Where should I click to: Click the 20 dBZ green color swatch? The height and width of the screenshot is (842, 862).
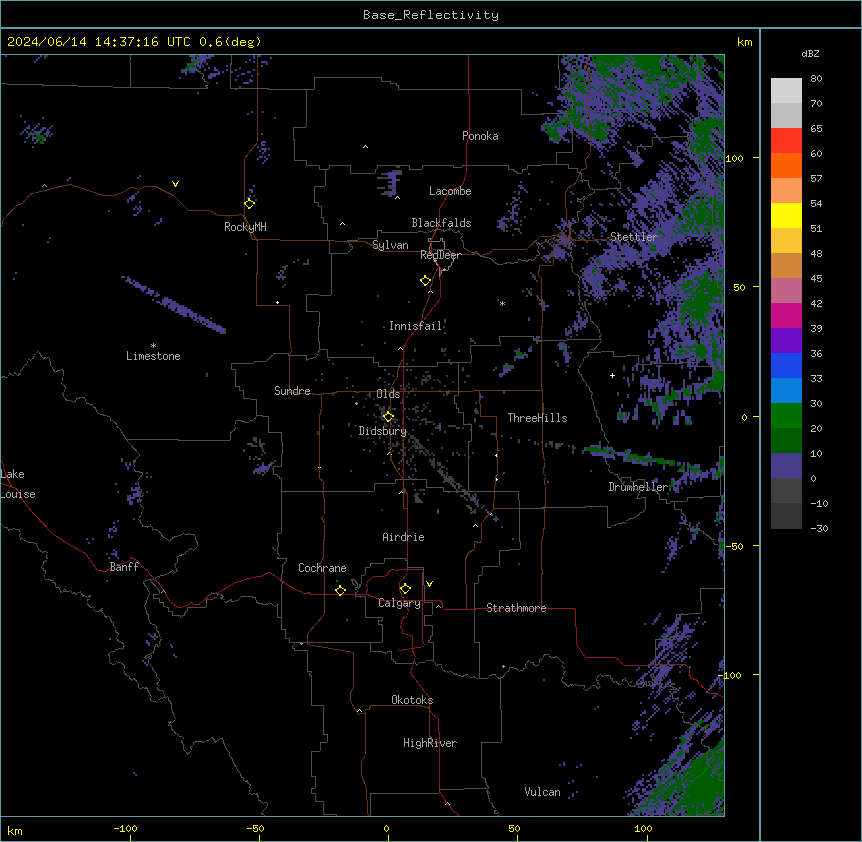click(x=786, y=441)
